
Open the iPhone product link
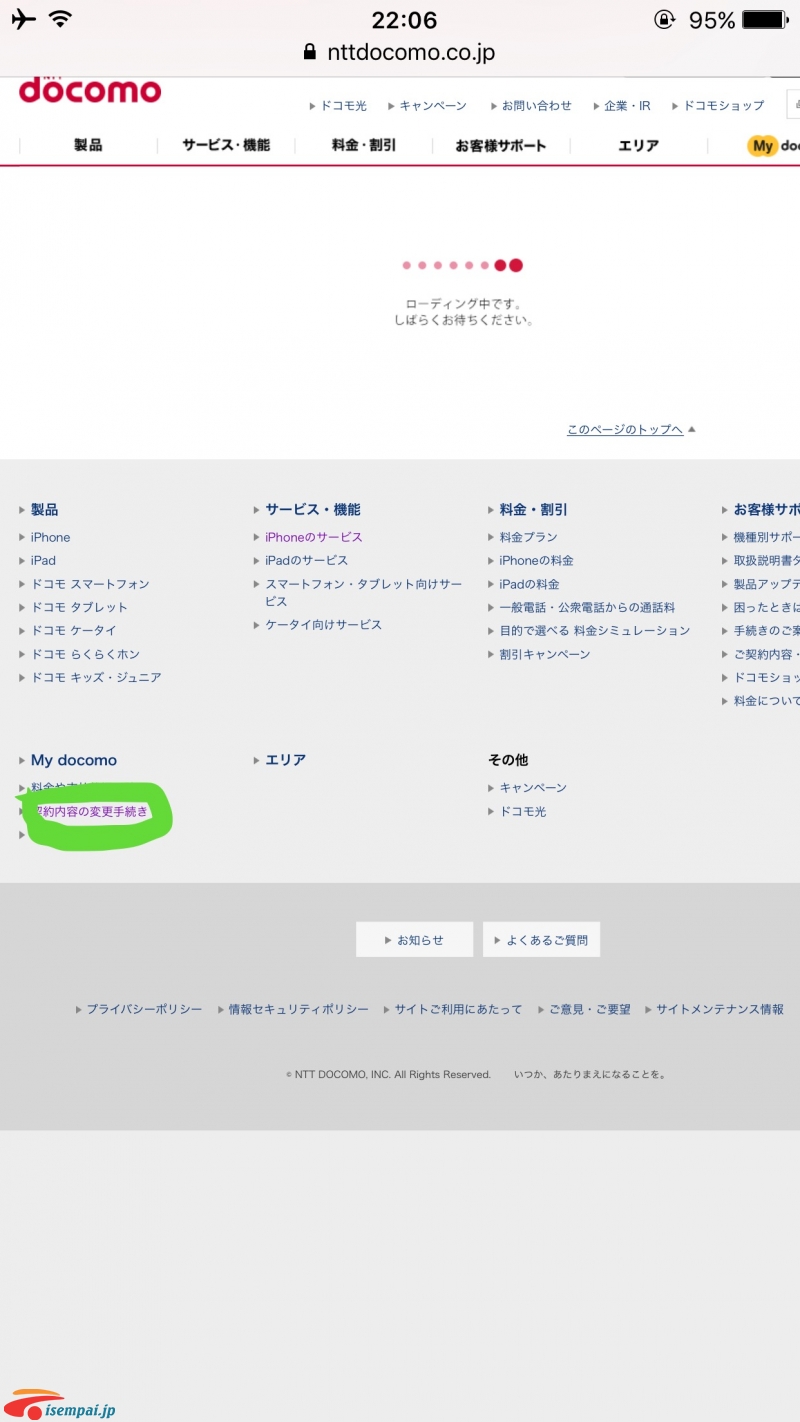click(51, 537)
